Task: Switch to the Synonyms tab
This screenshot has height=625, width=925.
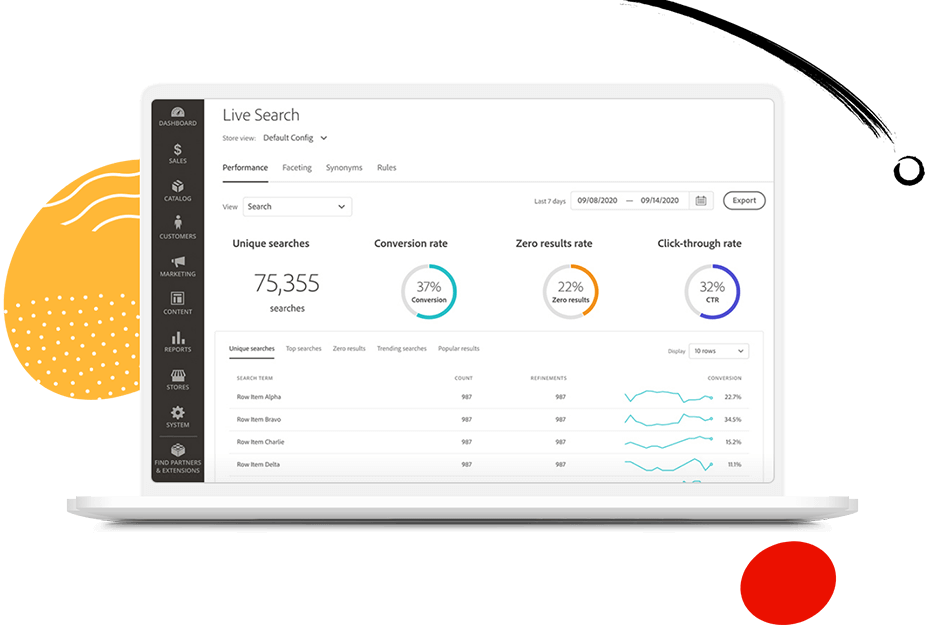Action: [344, 168]
